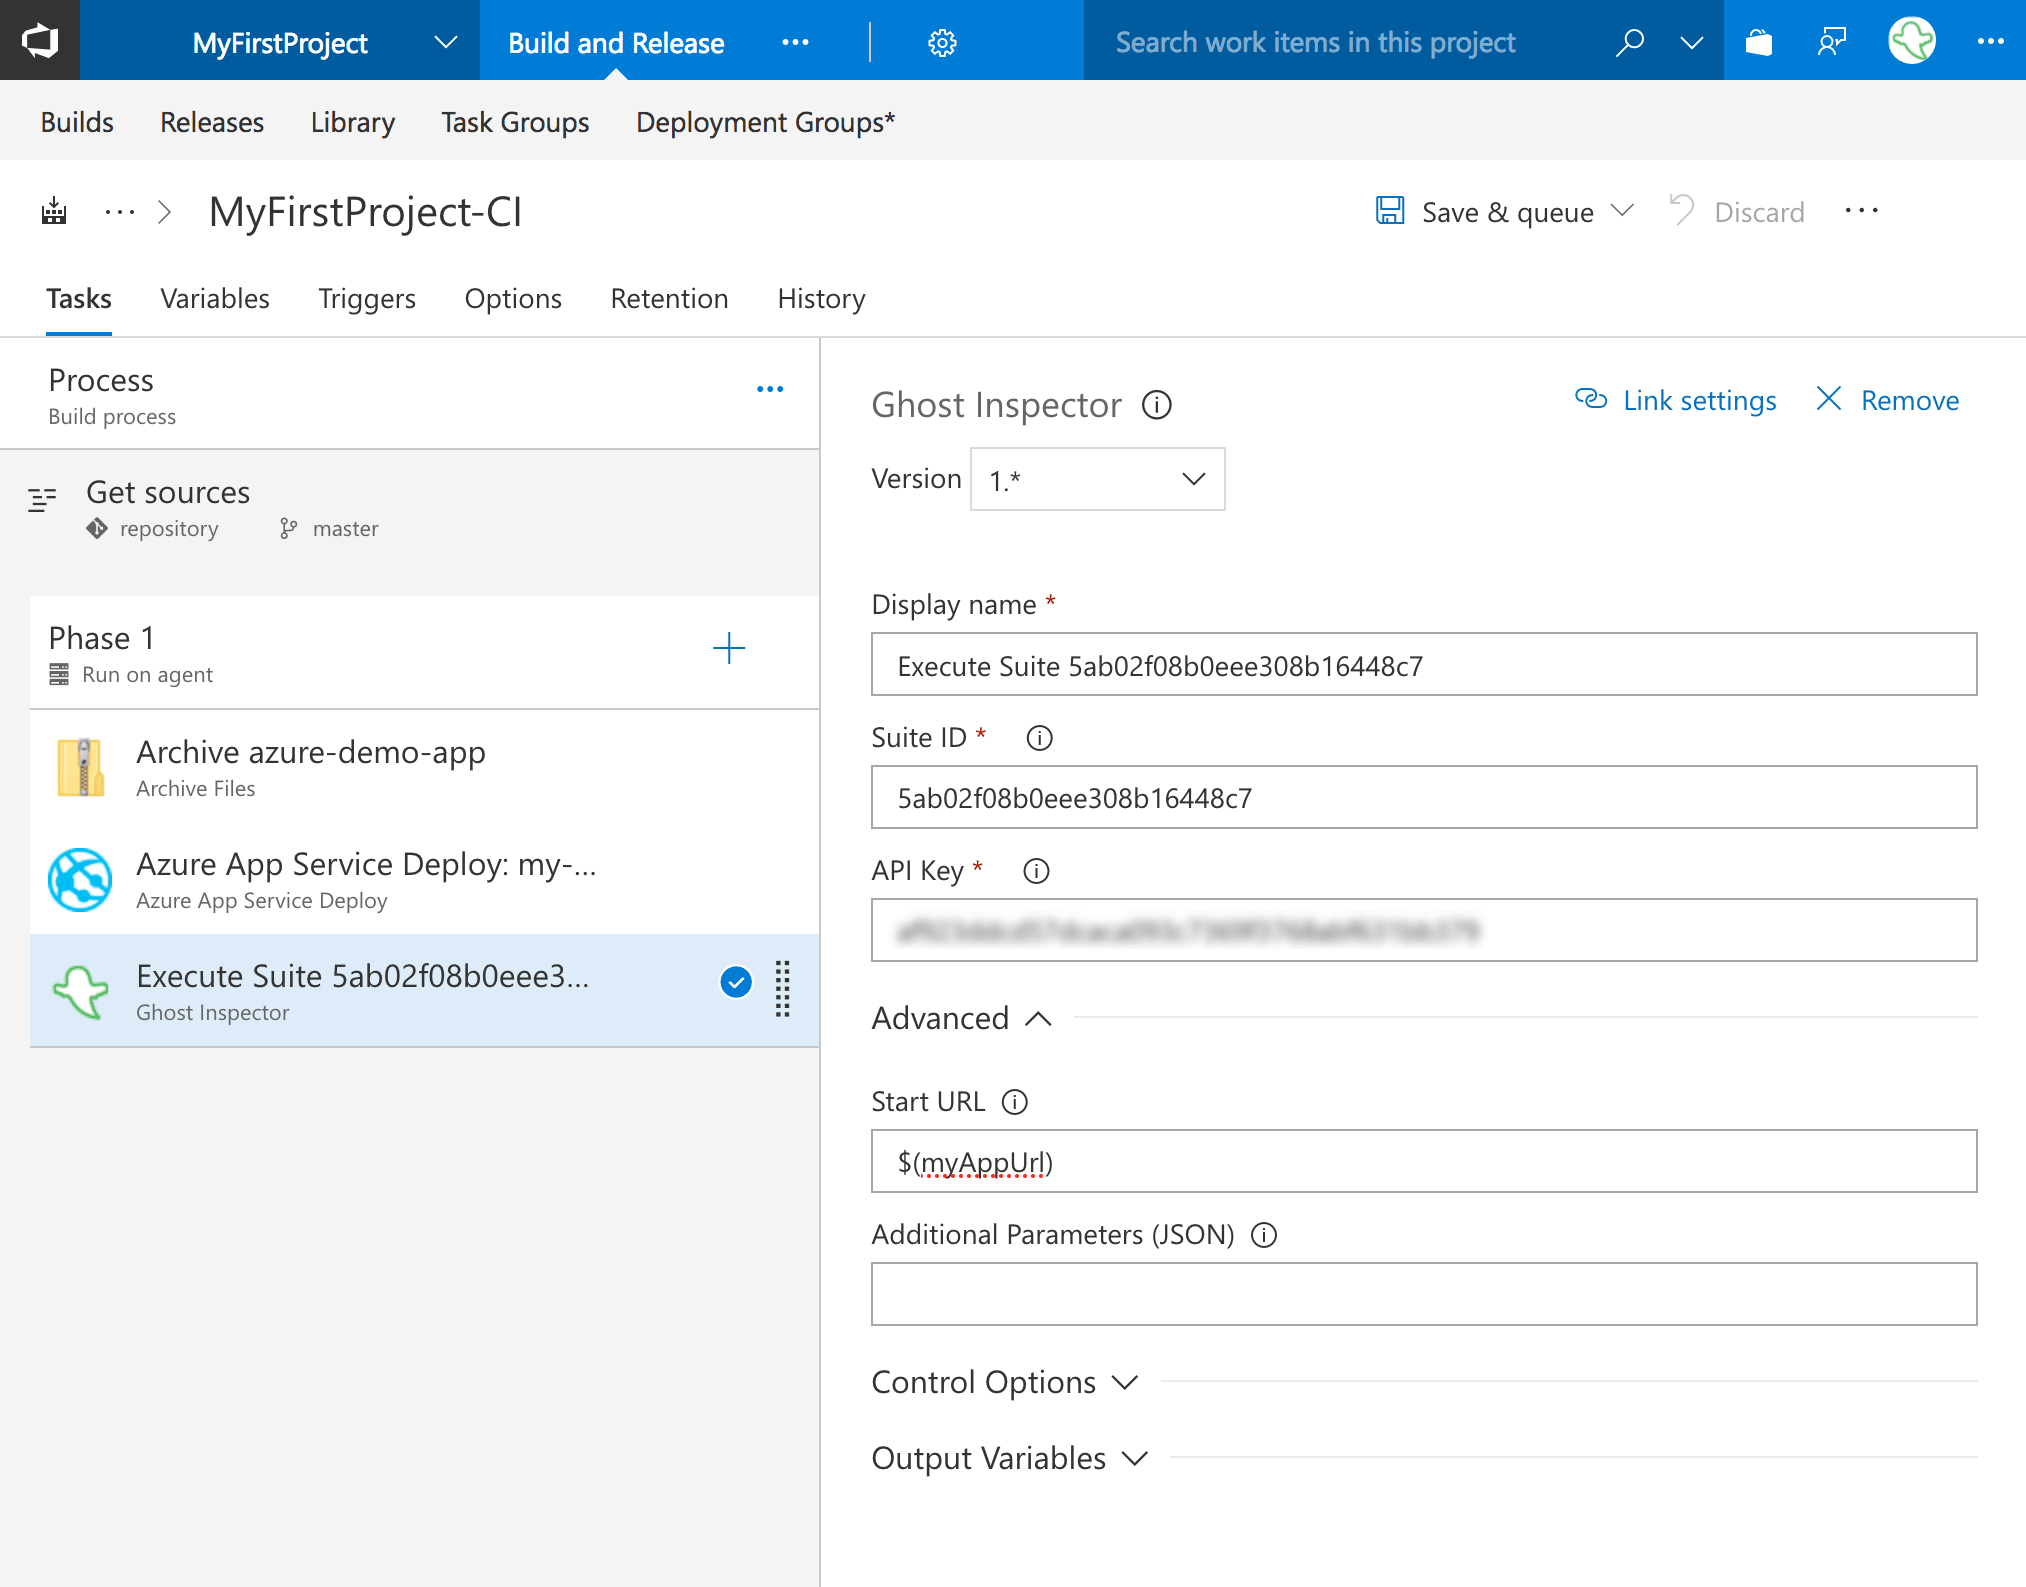Toggle the Execute Suite task checkmark
Screen dimensions: 2026x1587
point(736,983)
